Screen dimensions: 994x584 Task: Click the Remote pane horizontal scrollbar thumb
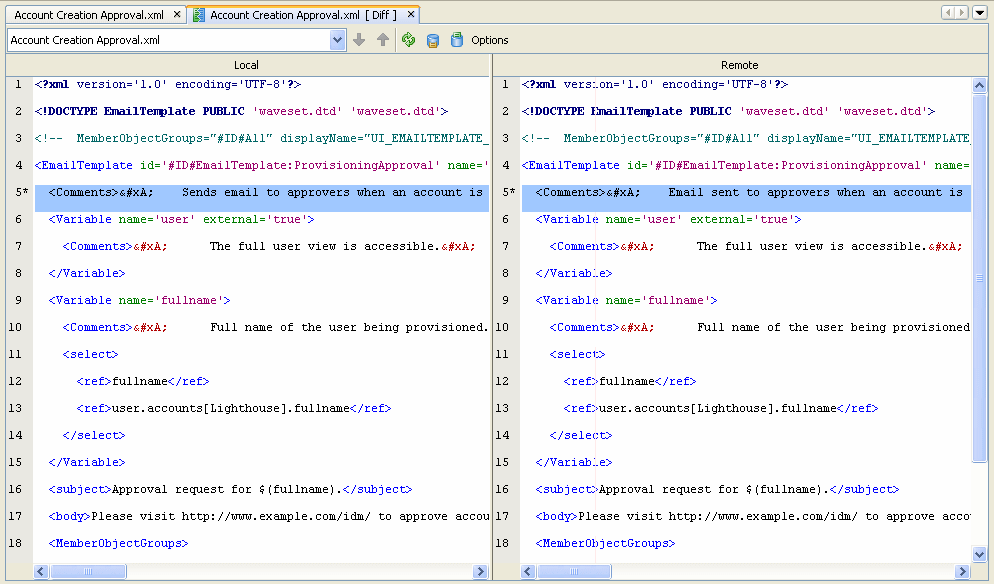(x=574, y=571)
